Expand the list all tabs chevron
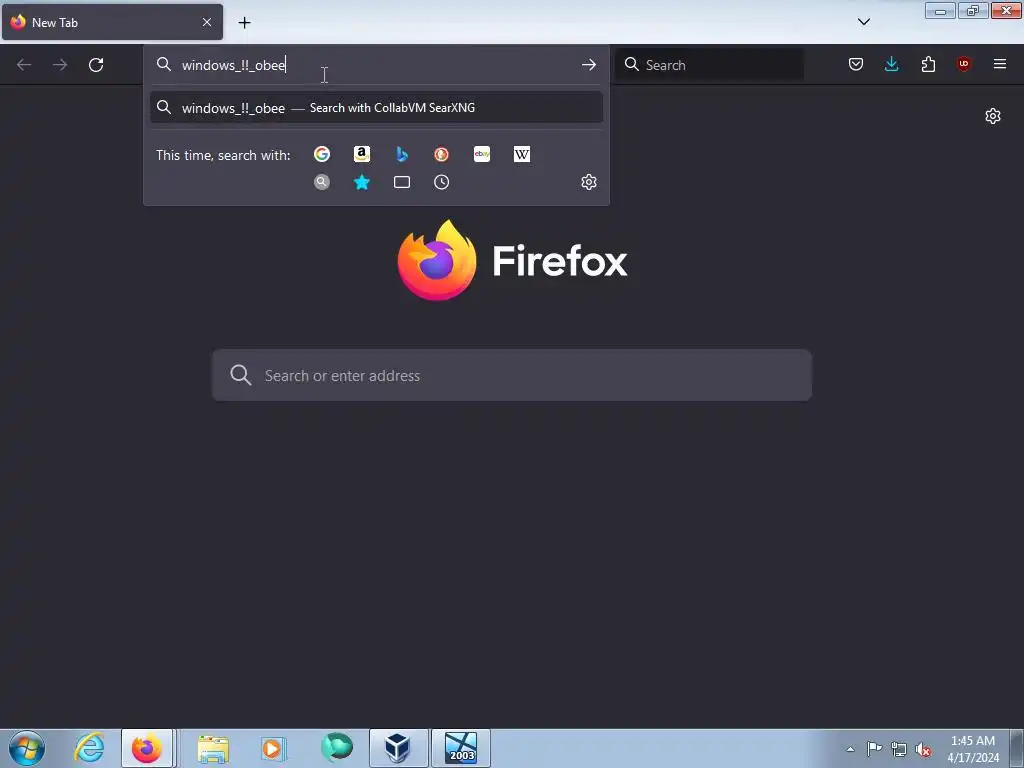 click(863, 22)
